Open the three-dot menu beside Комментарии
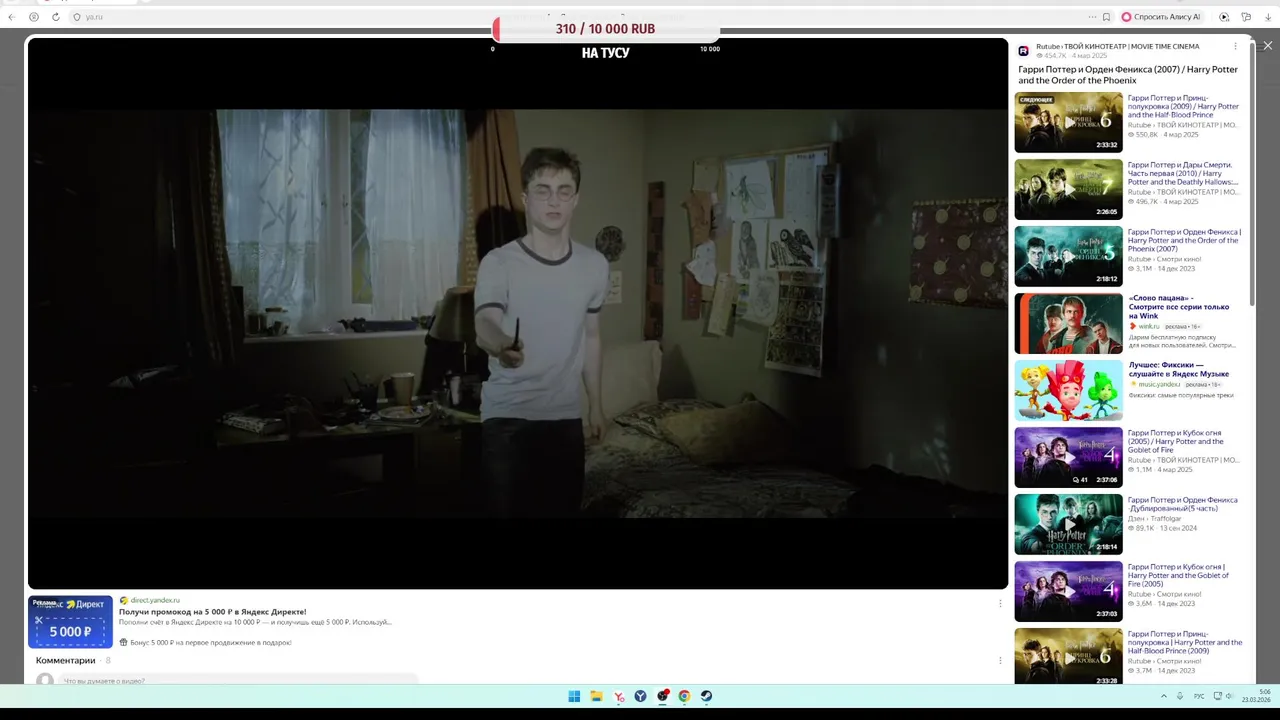 1000,660
